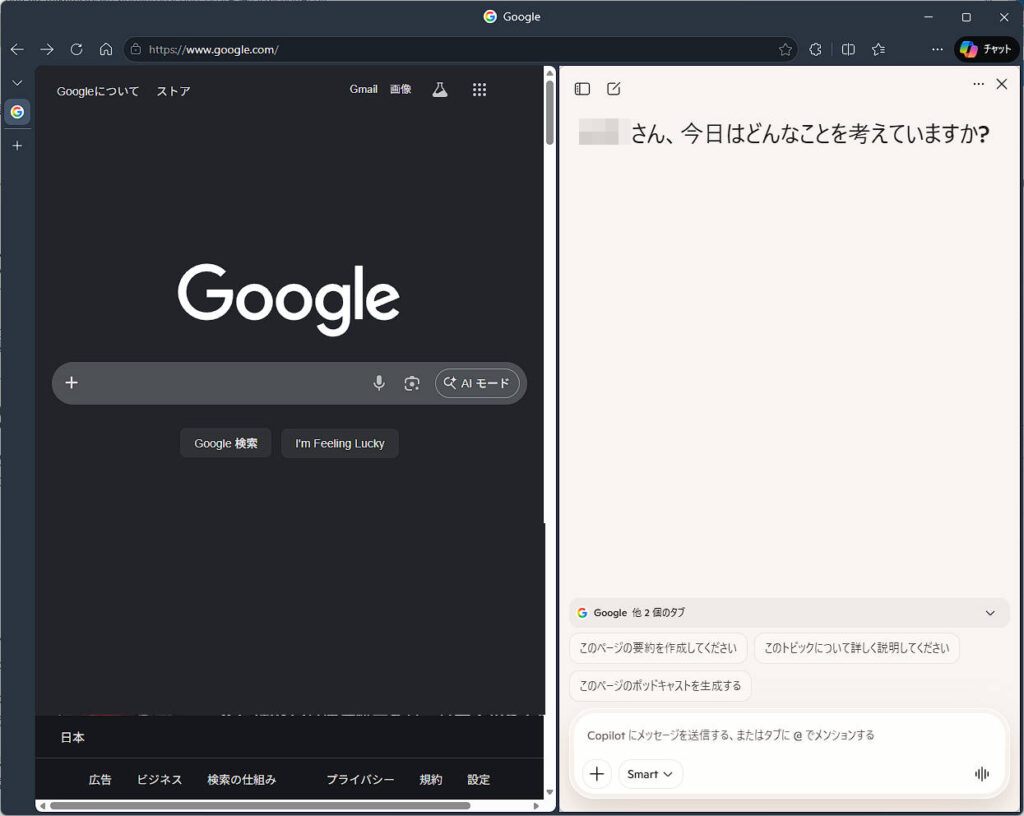Image resolution: width=1024 pixels, height=816 pixels.
Task: Expand the vertical tabs chevron
Action: 18,83
